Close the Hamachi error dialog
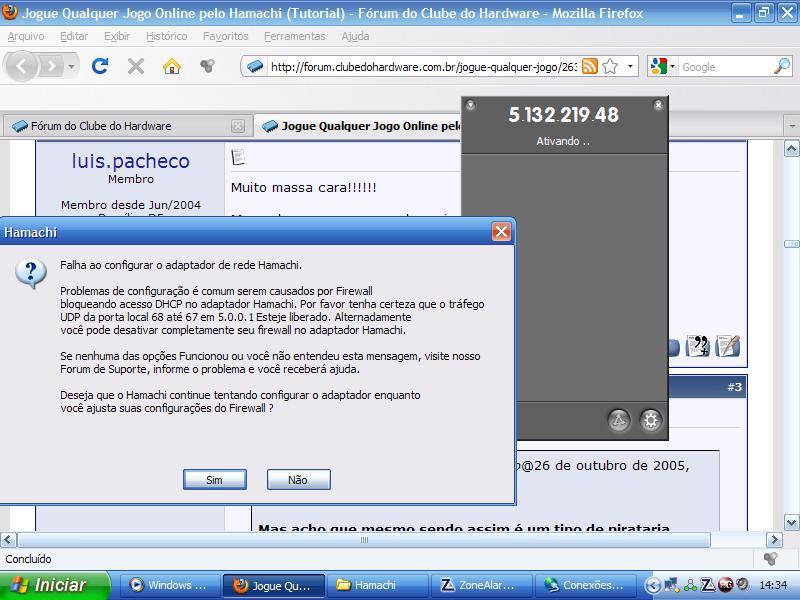This screenshot has width=800, height=600. [x=501, y=232]
